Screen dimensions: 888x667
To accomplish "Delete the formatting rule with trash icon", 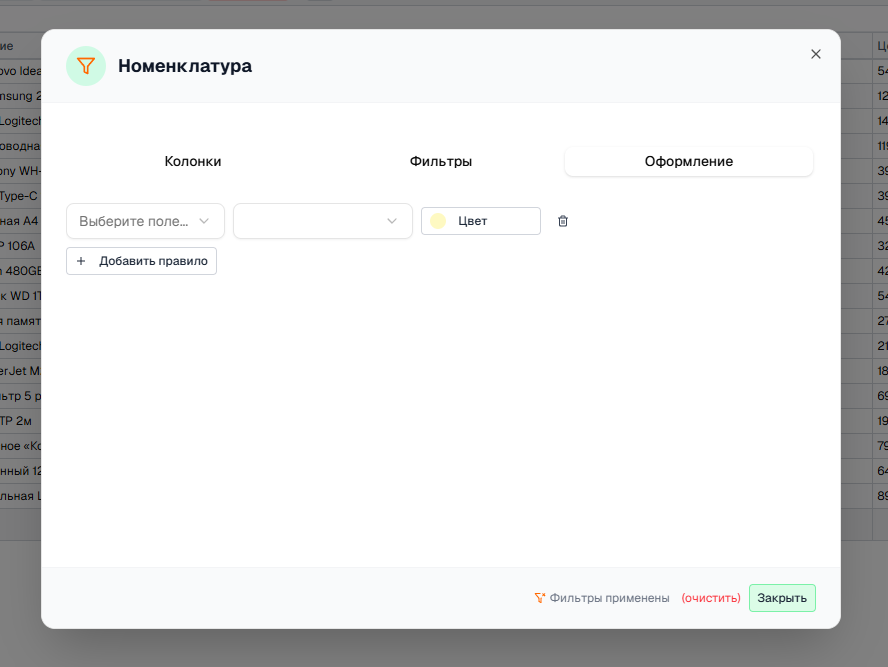I will point(563,221).
